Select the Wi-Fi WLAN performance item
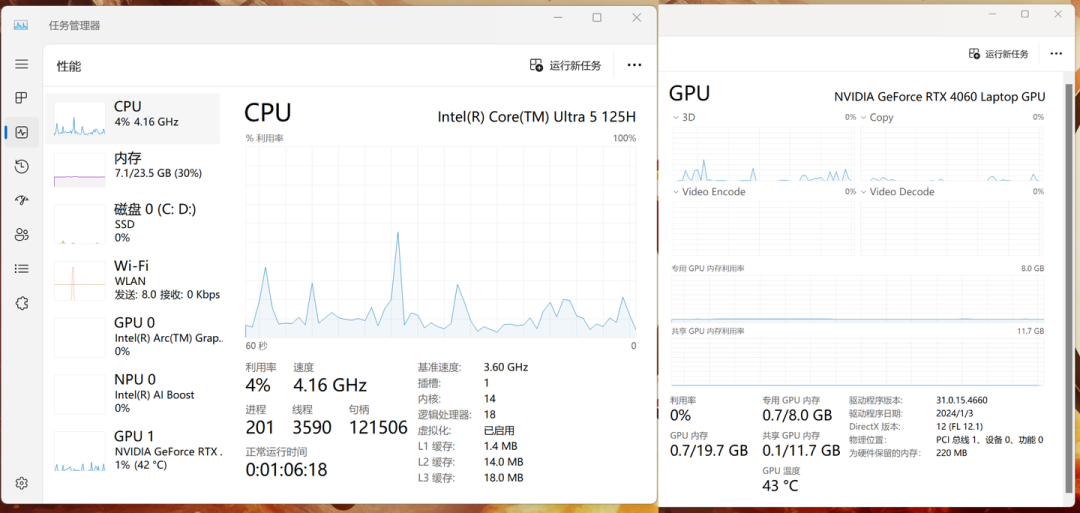 (x=133, y=280)
